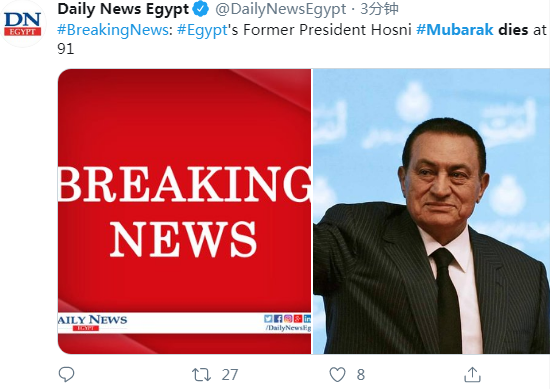Screen dimensions: 550x389
Task: Open the Daily News Egypt profile name
Action: (123, 9)
